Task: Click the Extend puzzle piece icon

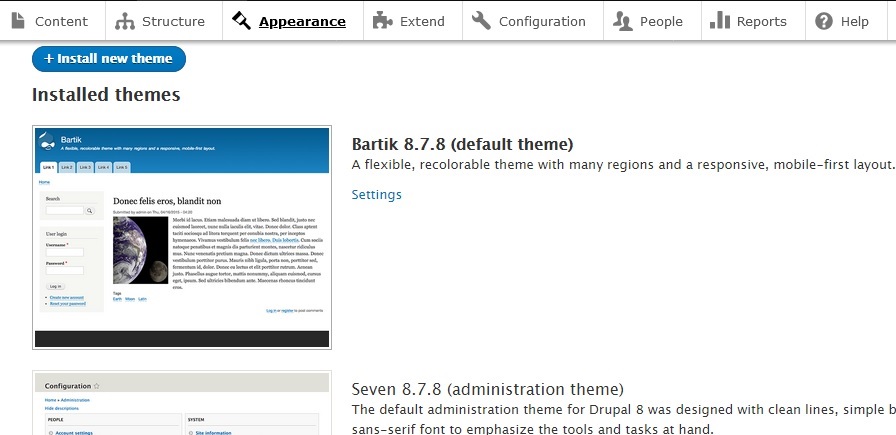Action: point(381,21)
